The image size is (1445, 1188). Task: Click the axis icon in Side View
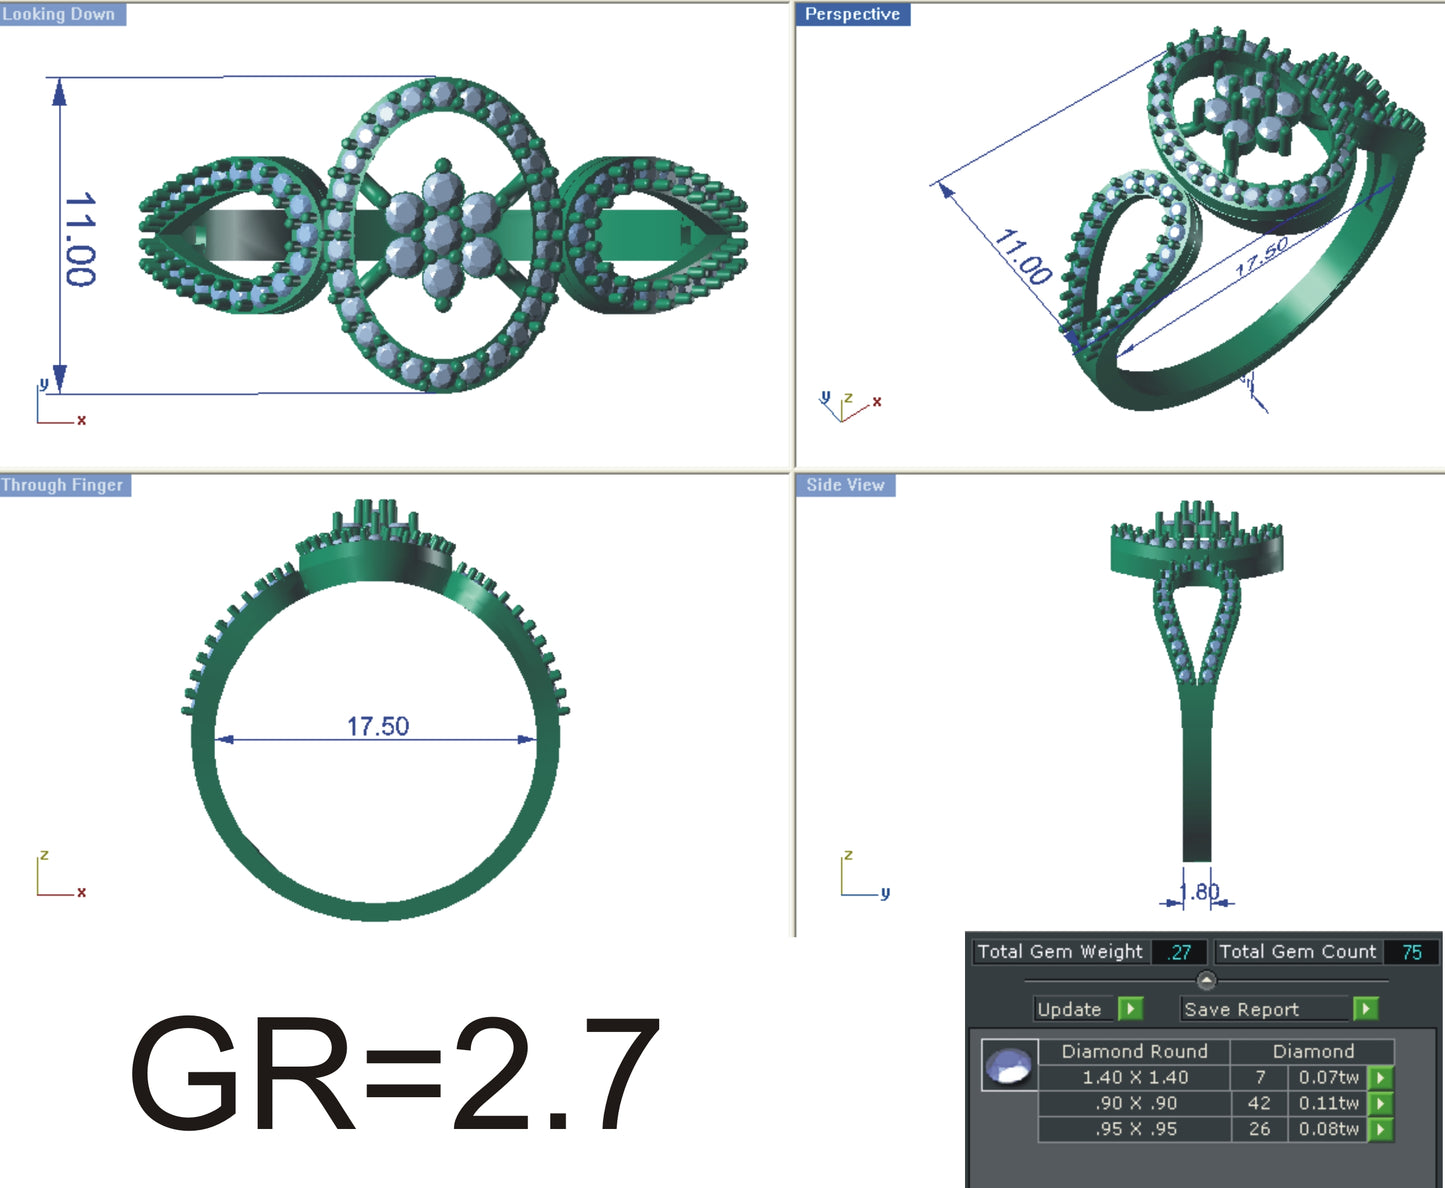pos(865,875)
